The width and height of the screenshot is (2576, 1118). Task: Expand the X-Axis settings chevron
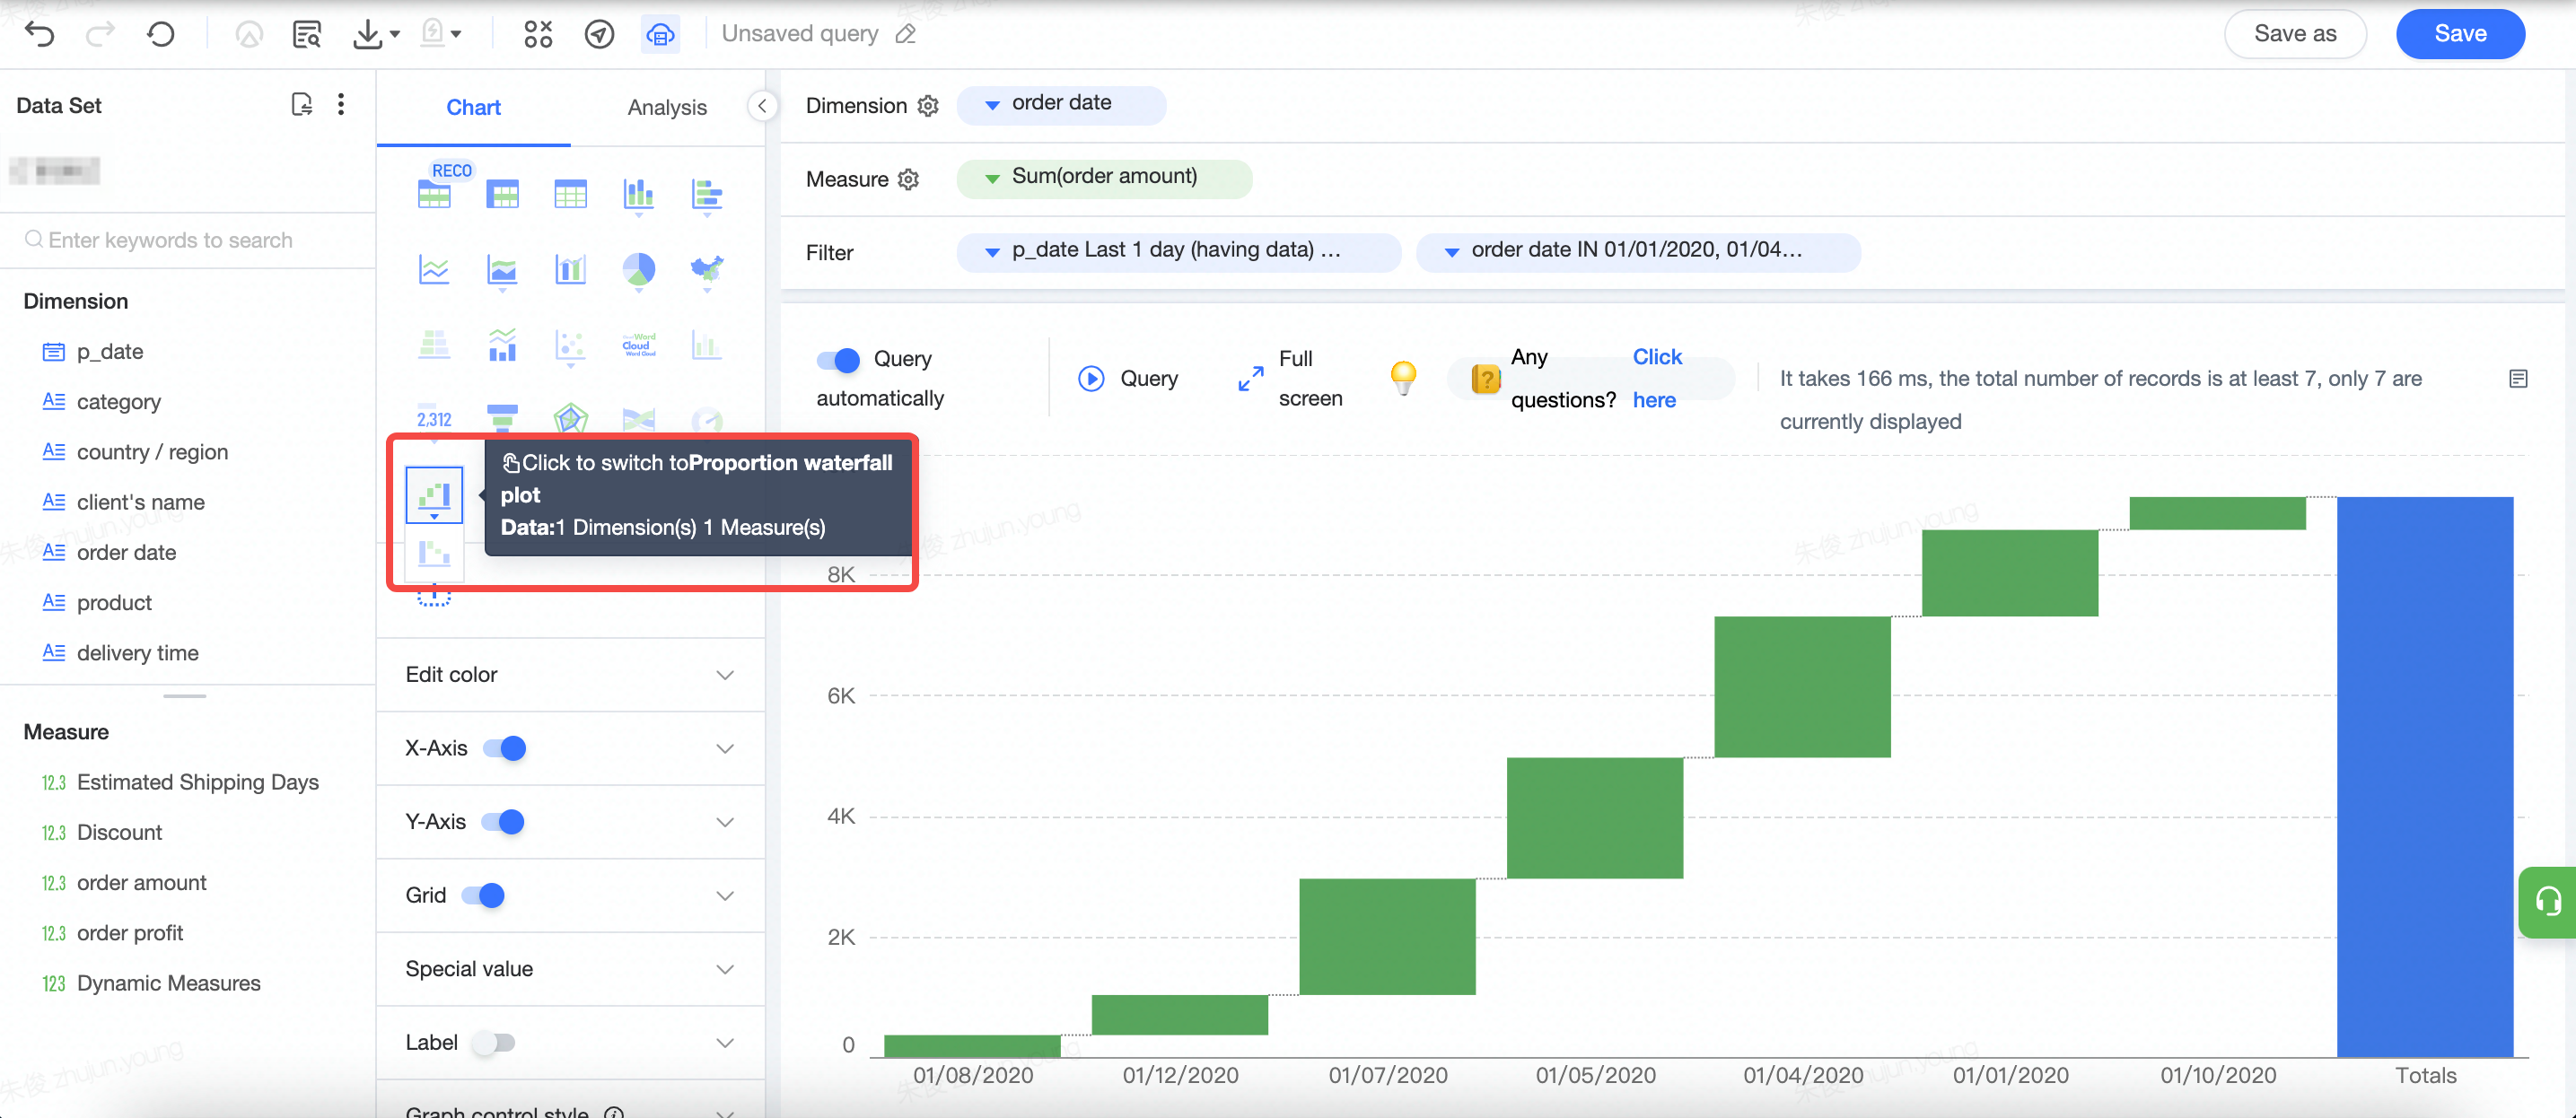(725, 748)
